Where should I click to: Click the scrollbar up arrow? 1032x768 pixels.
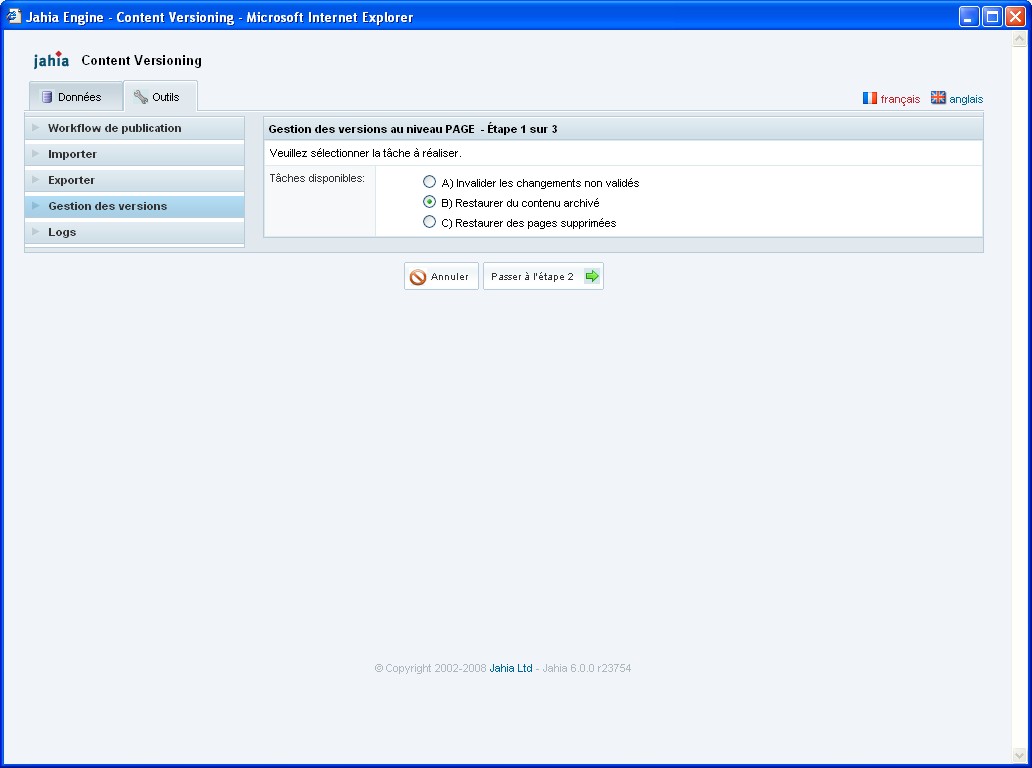click(1019, 39)
